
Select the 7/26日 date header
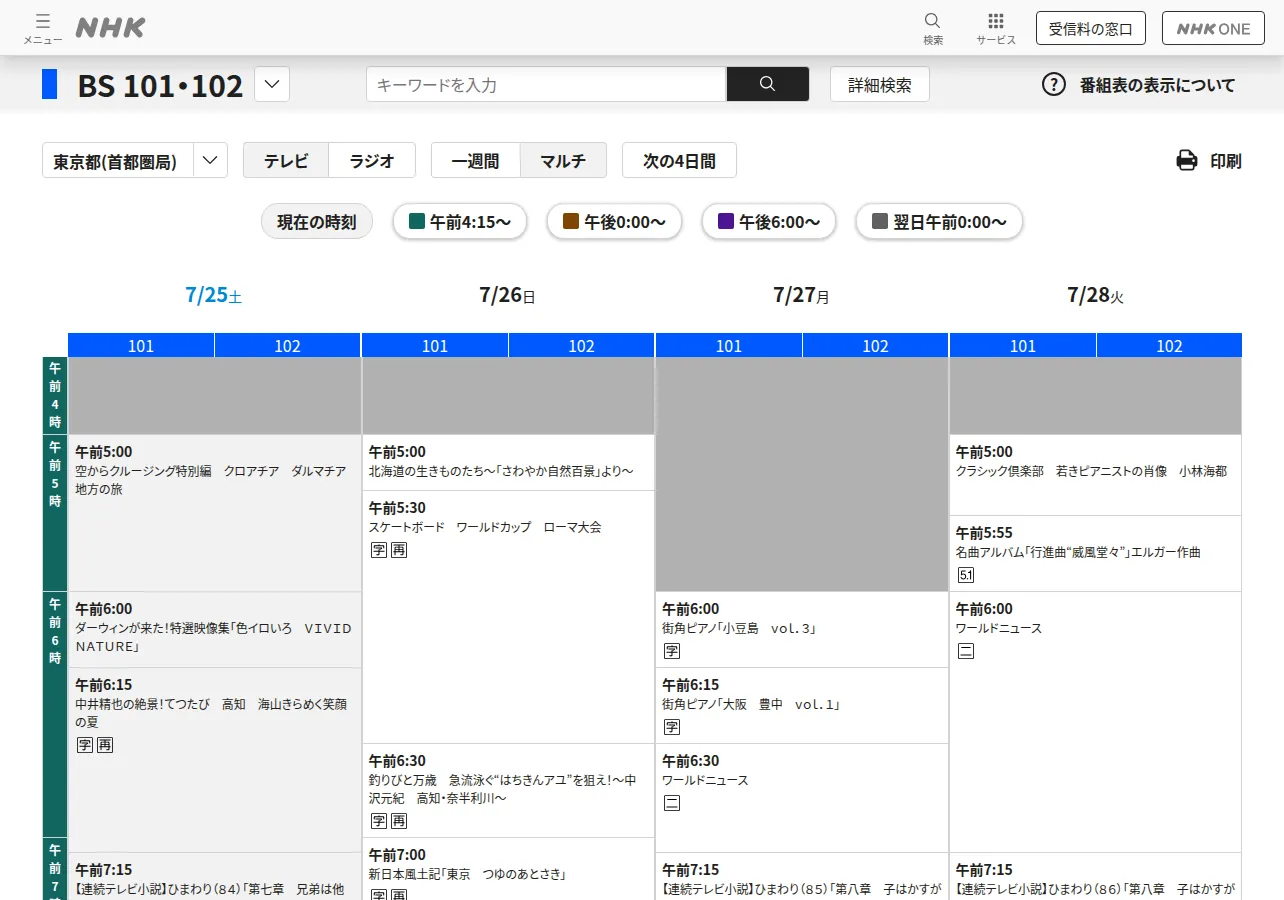coord(508,295)
